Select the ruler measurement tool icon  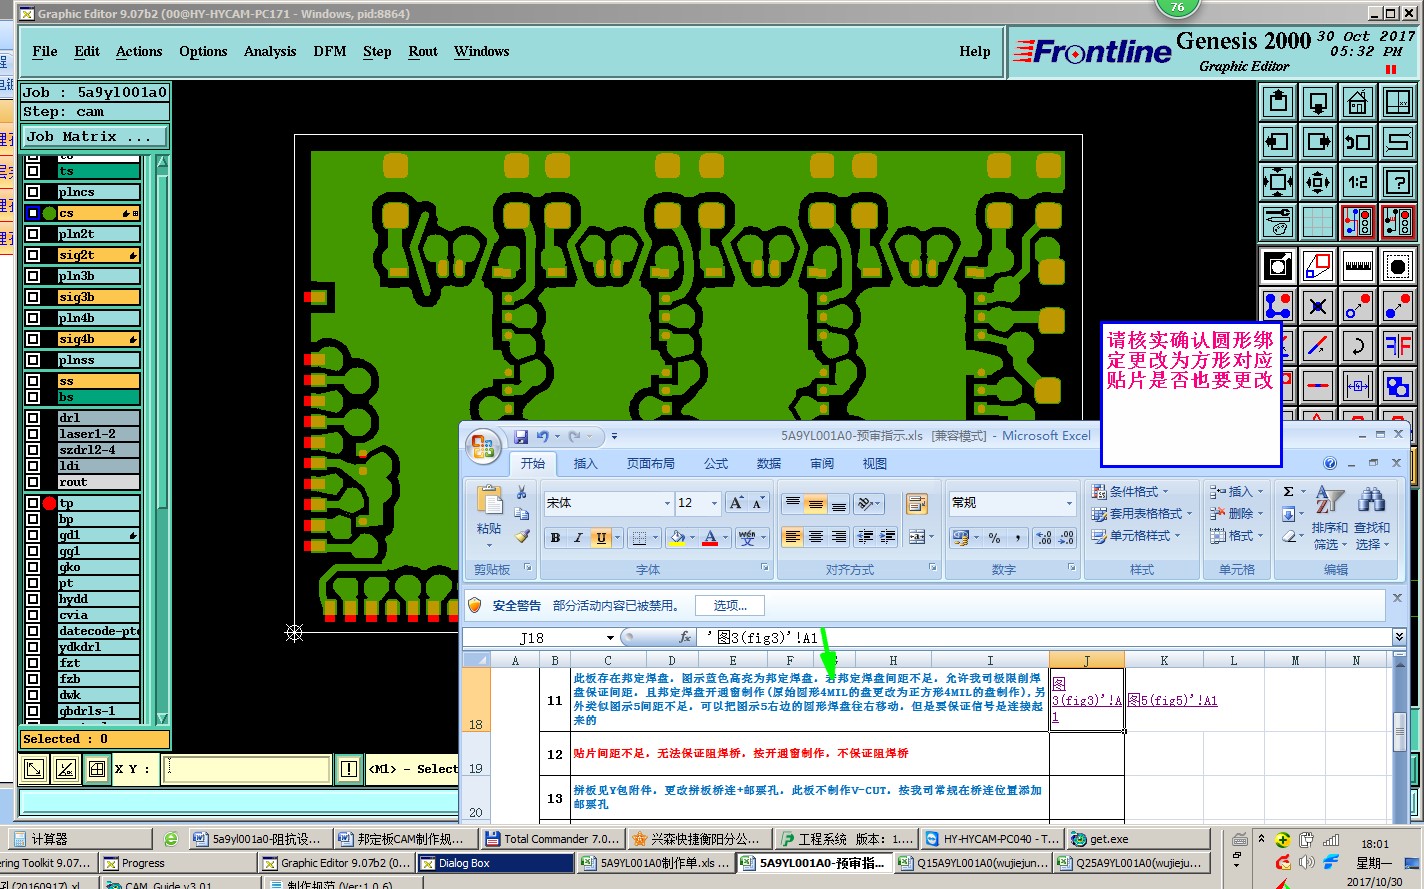[x=1358, y=266]
